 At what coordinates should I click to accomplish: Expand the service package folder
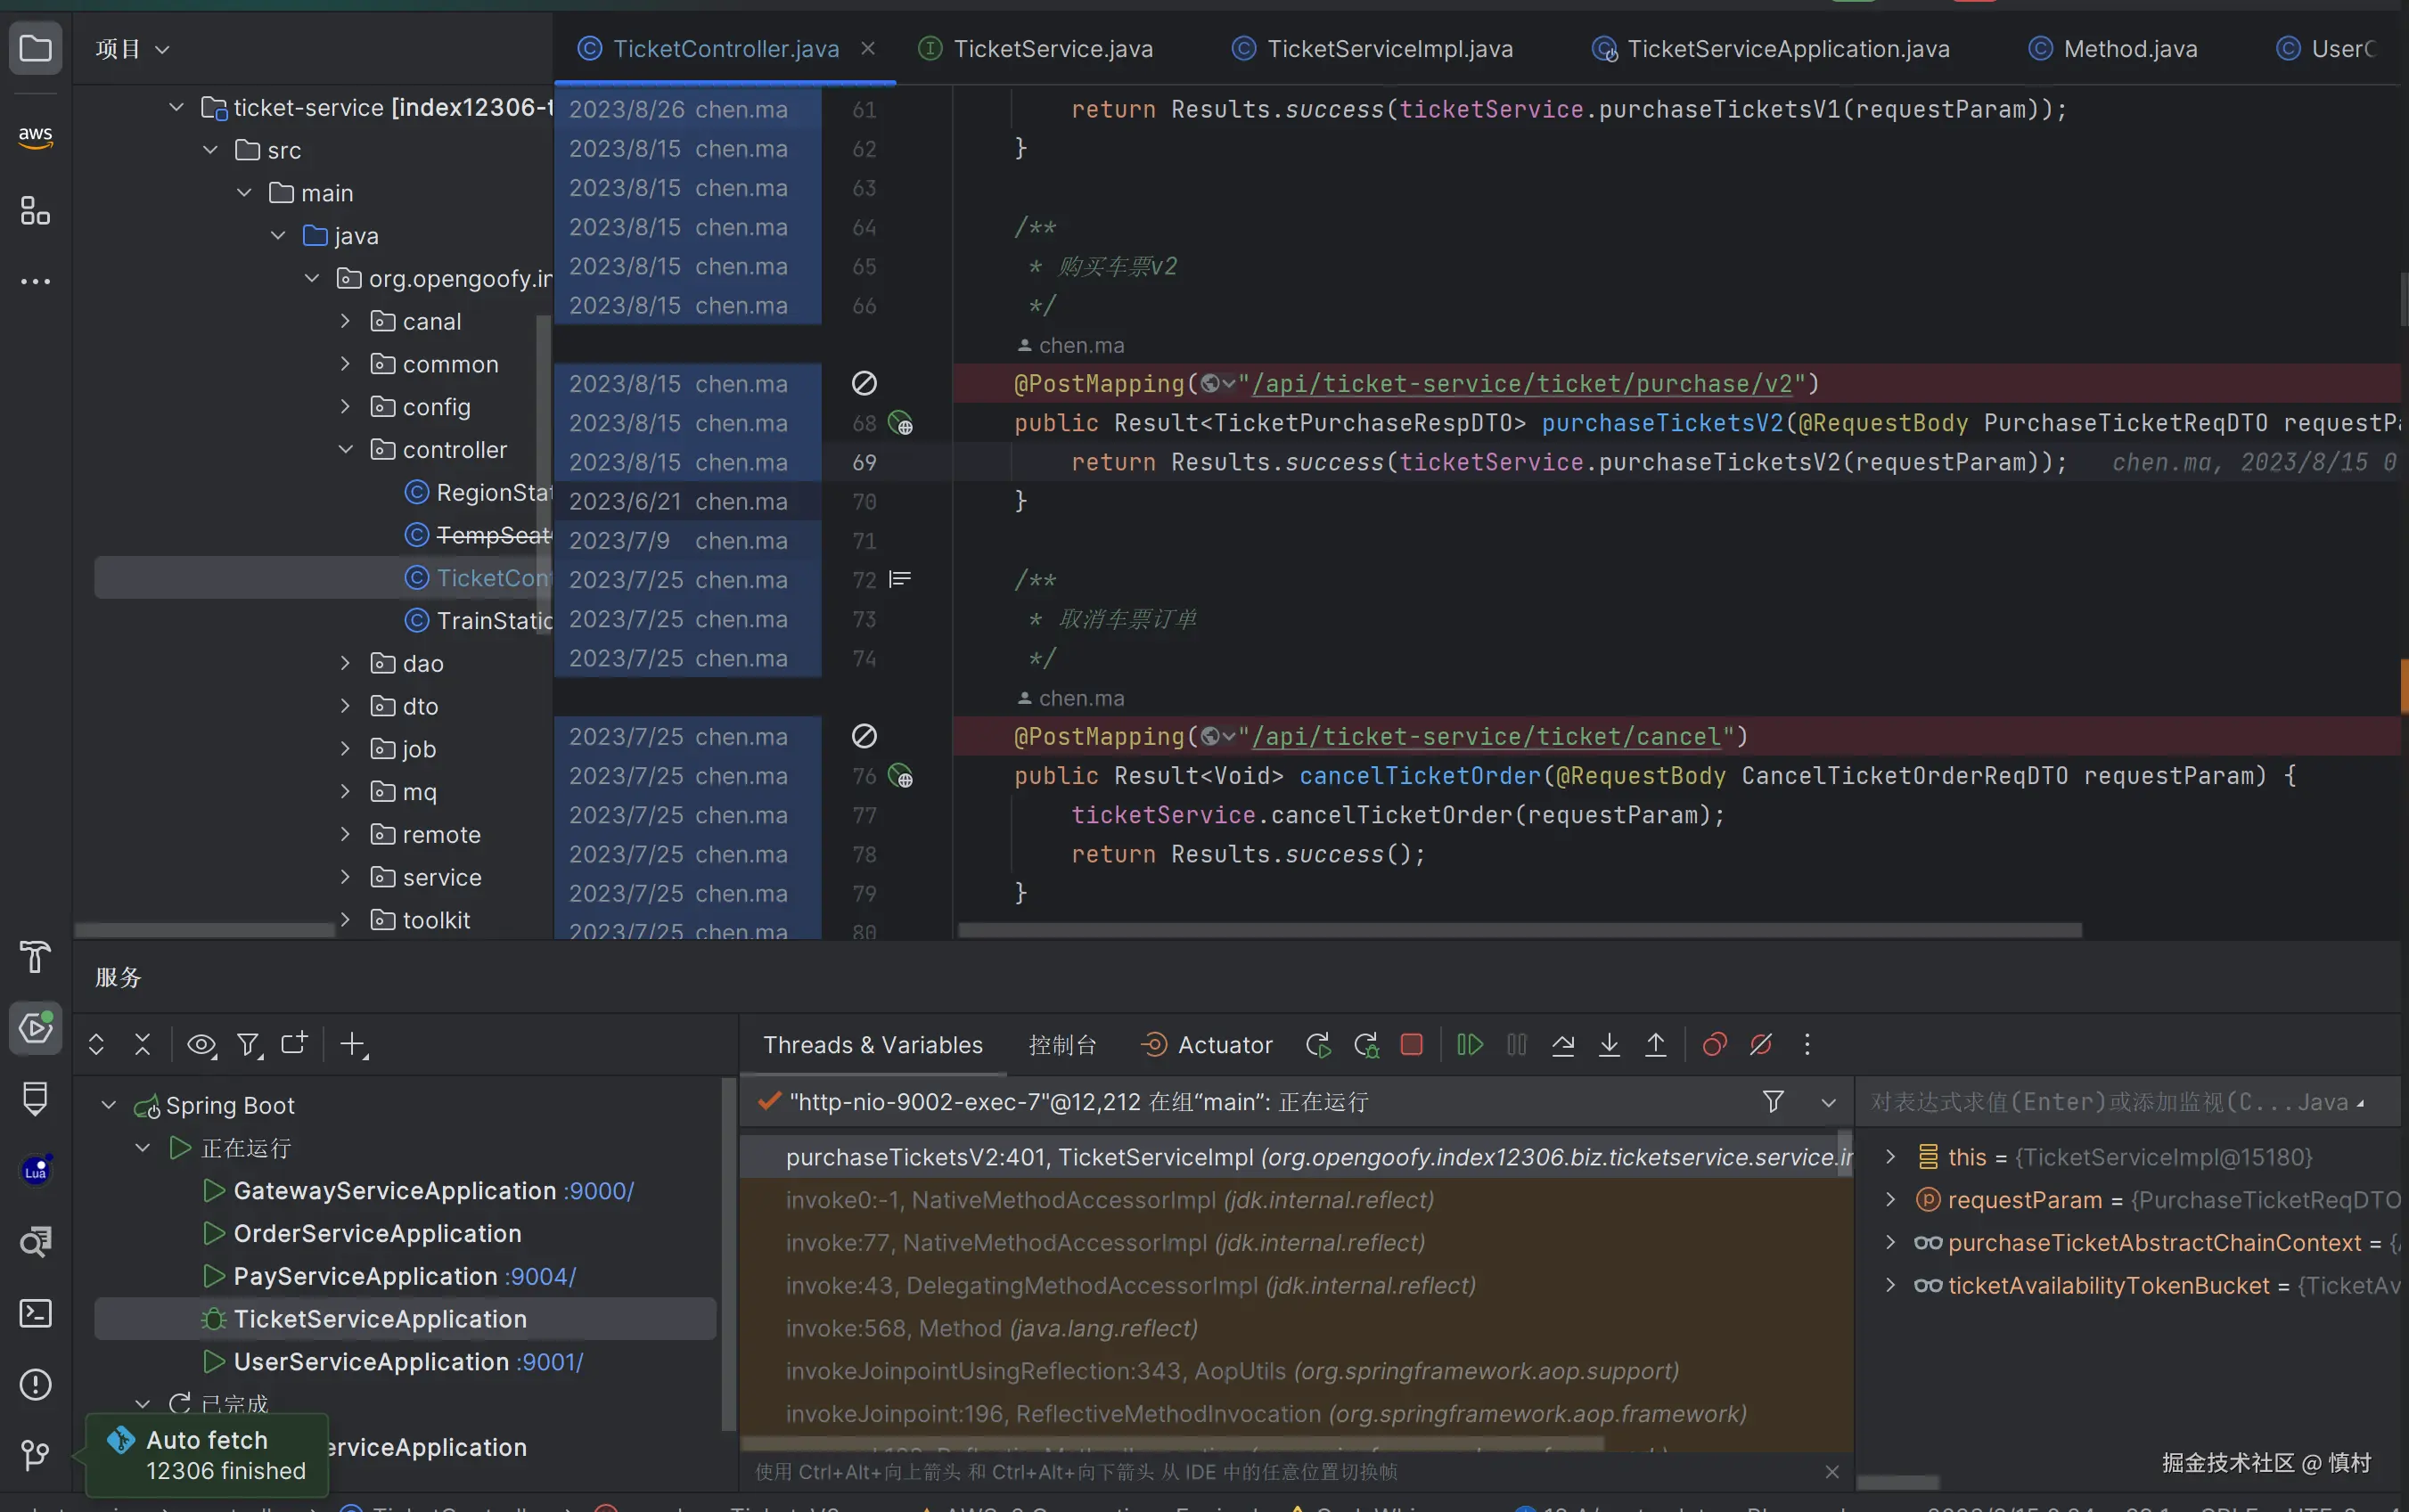[x=346, y=877]
